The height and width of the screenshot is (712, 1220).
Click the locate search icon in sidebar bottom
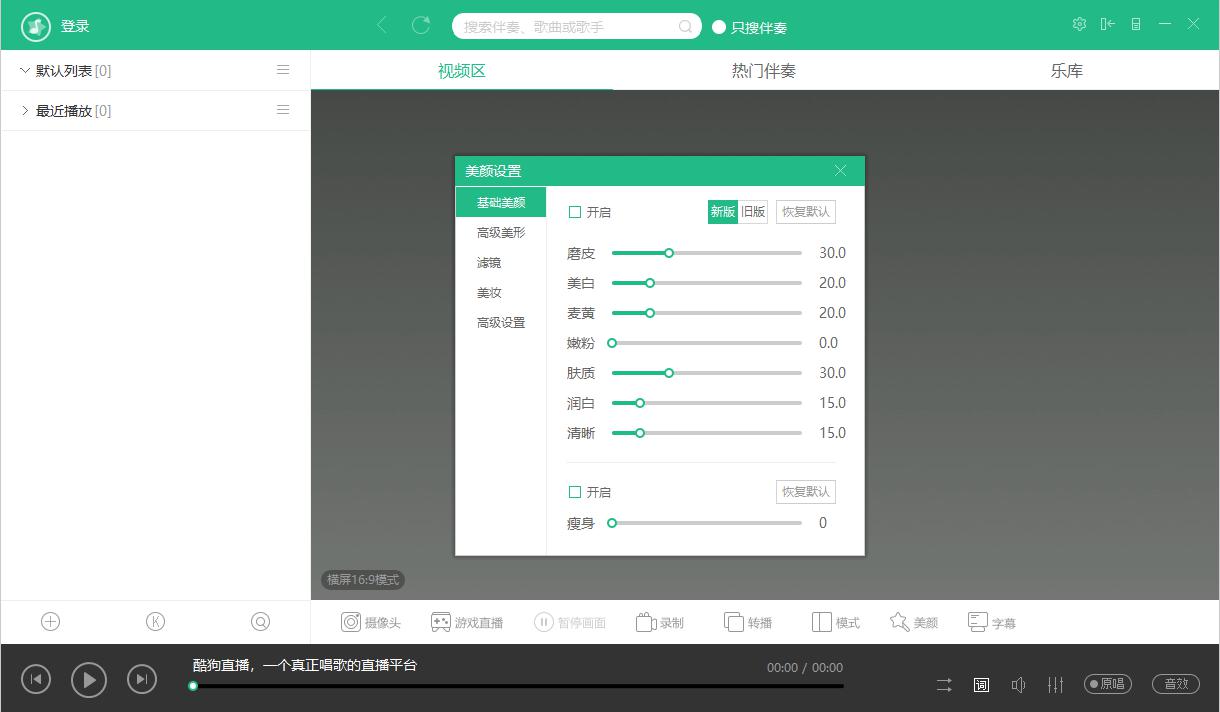point(260,622)
